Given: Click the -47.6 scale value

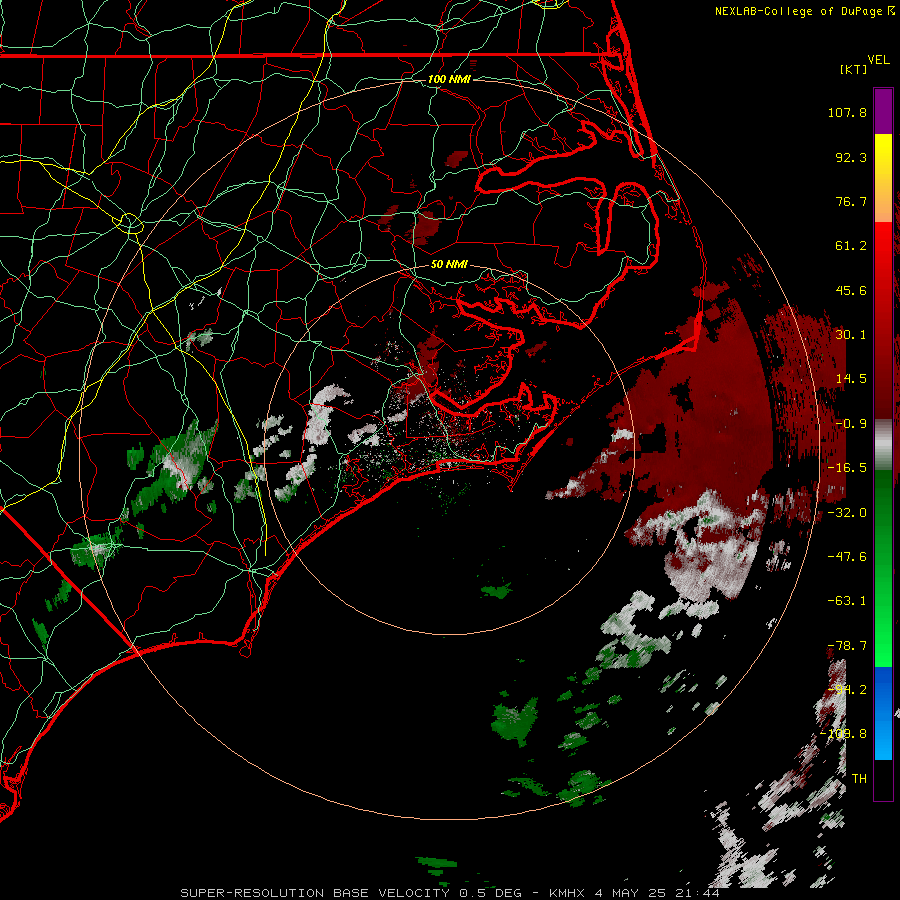Looking at the screenshot, I should [847, 557].
